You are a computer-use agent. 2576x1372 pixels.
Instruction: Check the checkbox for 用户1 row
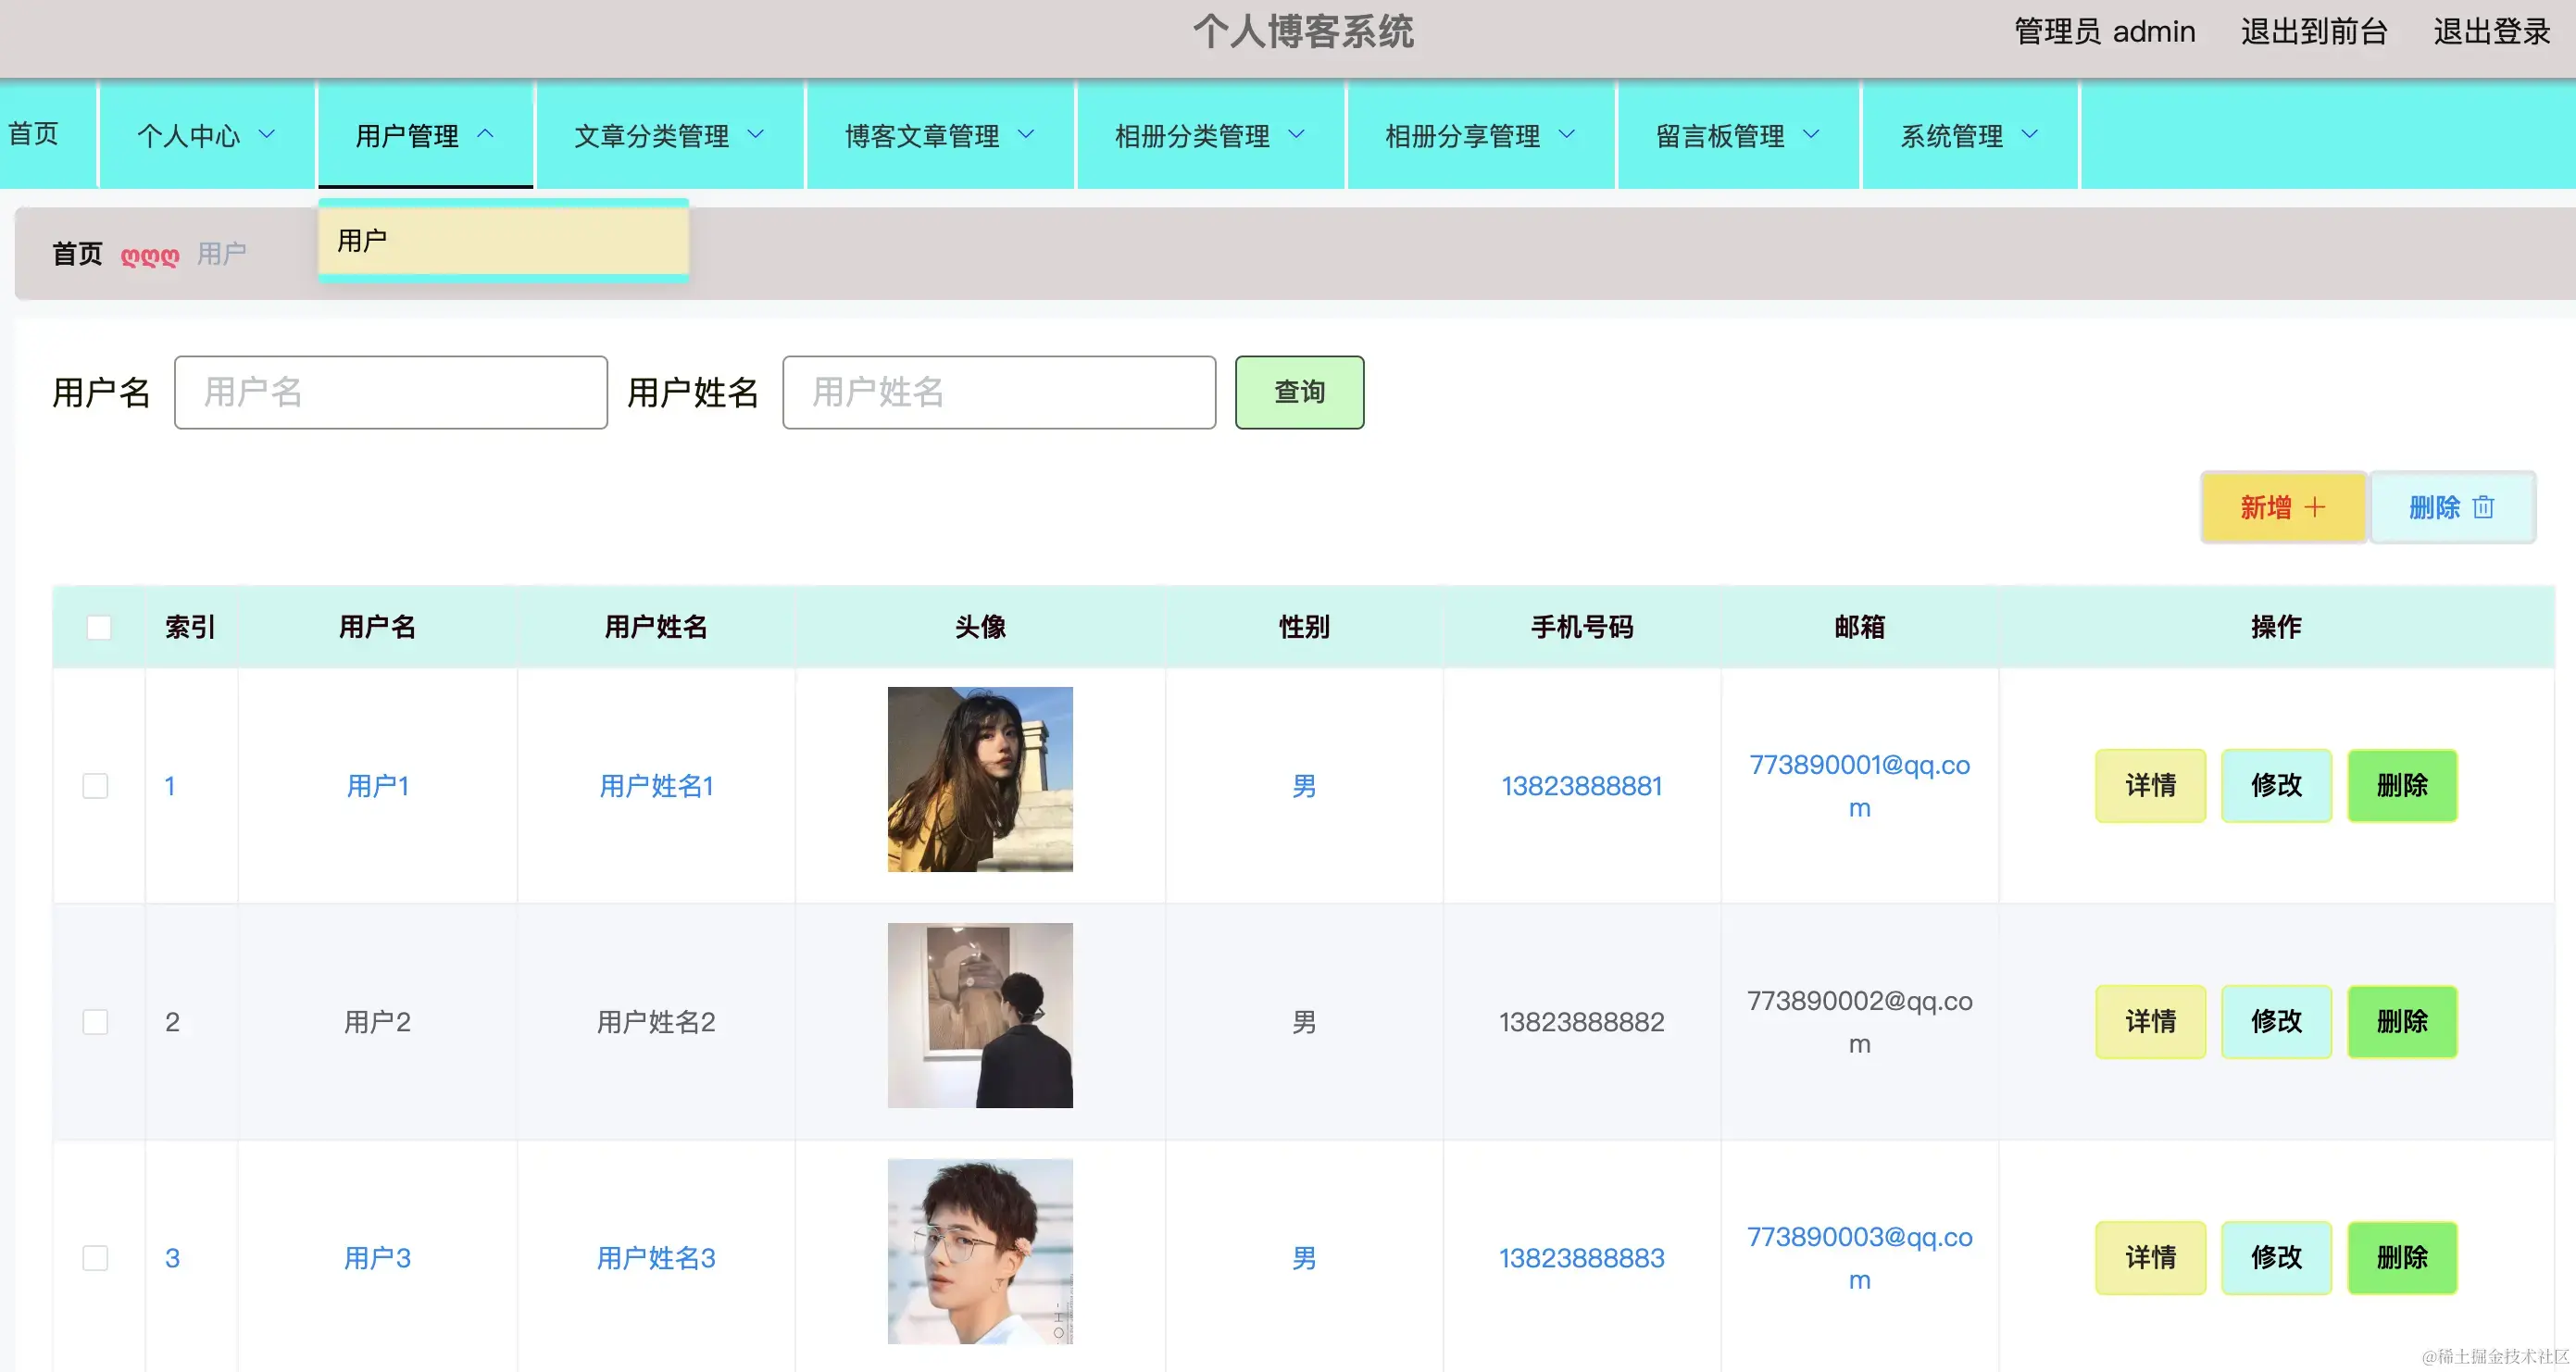point(95,786)
